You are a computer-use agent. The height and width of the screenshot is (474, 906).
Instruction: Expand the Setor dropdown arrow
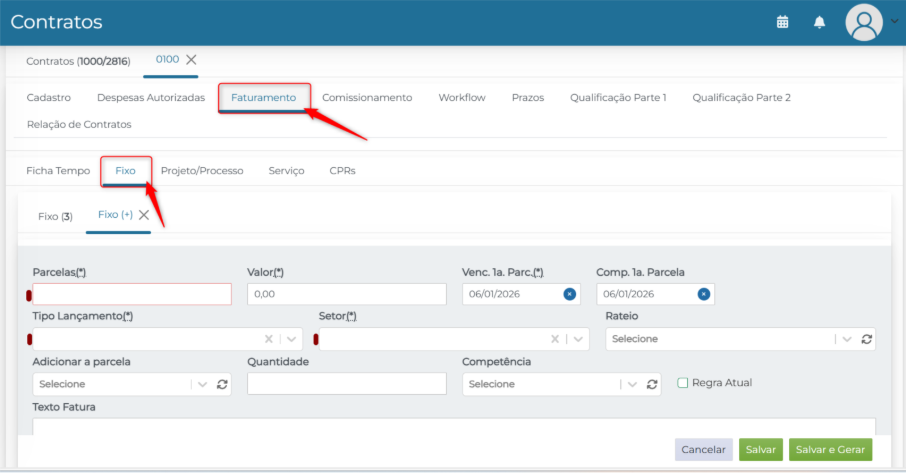tap(578, 339)
